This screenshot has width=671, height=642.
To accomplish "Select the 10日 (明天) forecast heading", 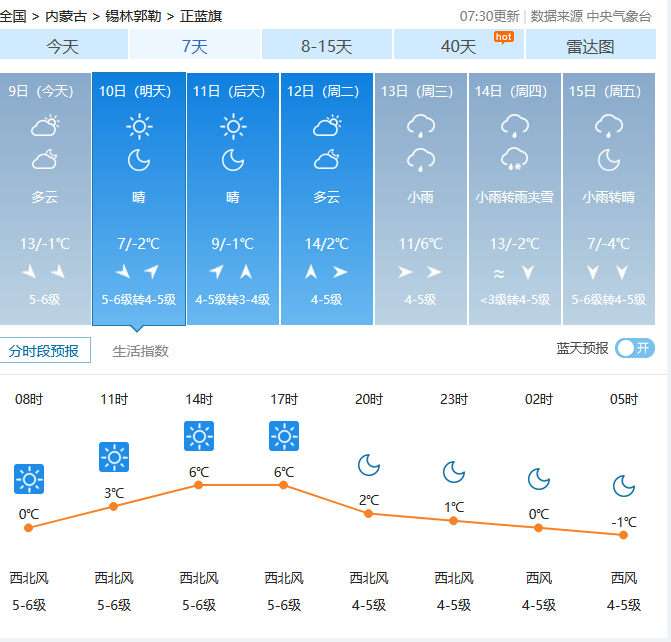I will 135,91.
